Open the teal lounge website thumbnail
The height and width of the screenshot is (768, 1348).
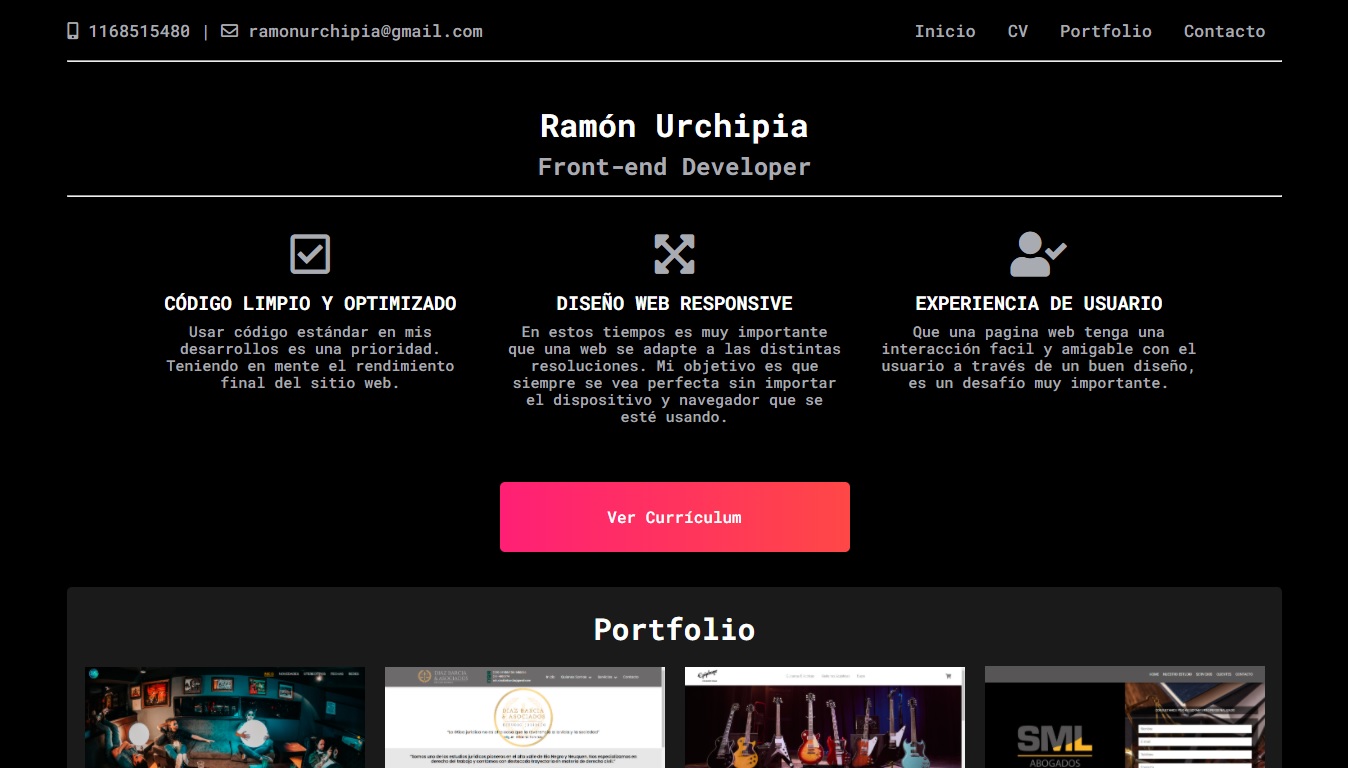point(225,717)
